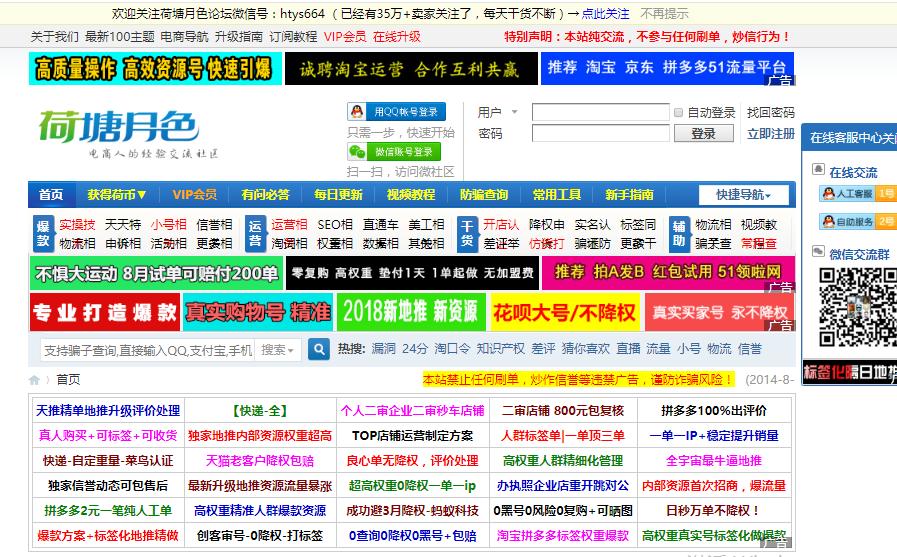Click the 爆款 category badge
The width and height of the screenshot is (897, 557).
coord(43,234)
